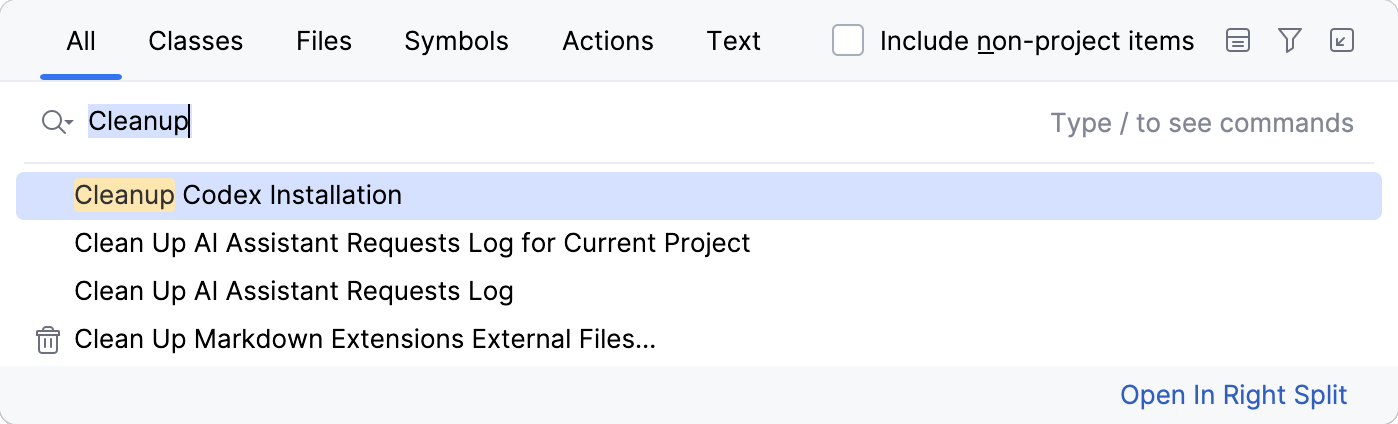Click the Include non-project items label
1398x424 pixels.
pyautogui.click(x=1037, y=41)
